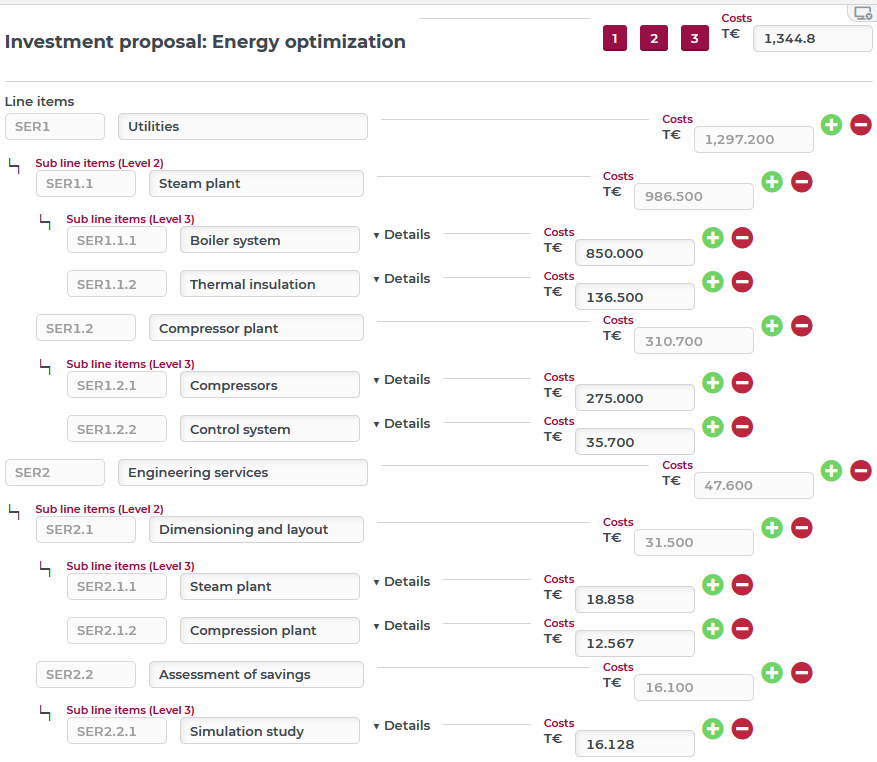This screenshot has width=877, height=762.
Task: Click the Dimensioning and layout field
Action: (256, 529)
